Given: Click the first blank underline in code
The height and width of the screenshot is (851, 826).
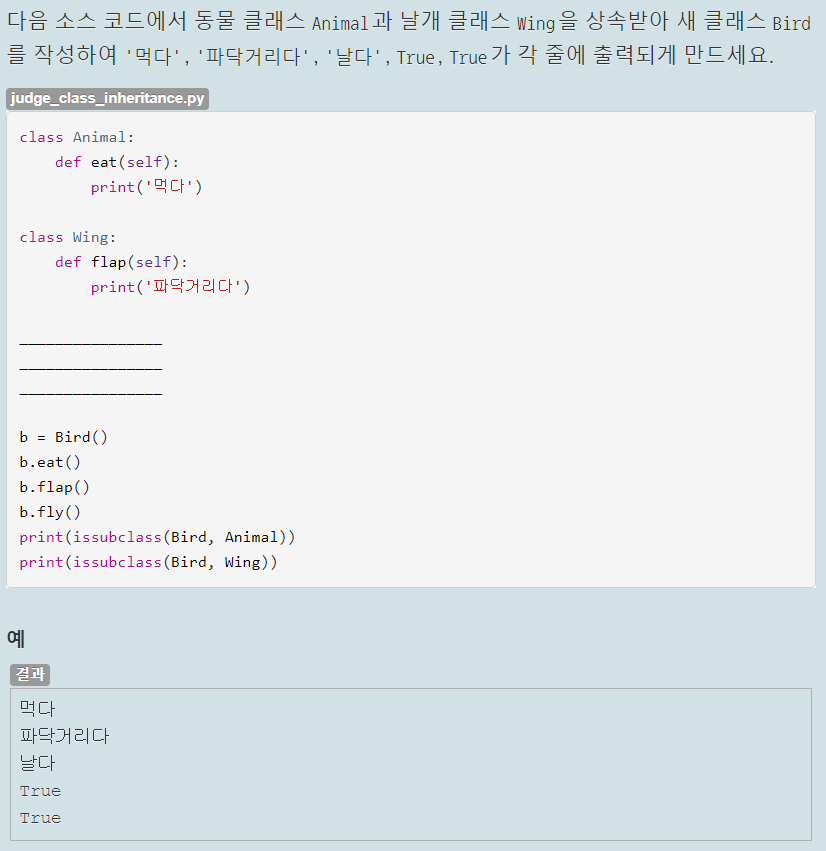Looking at the screenshot, I should 91,344.
